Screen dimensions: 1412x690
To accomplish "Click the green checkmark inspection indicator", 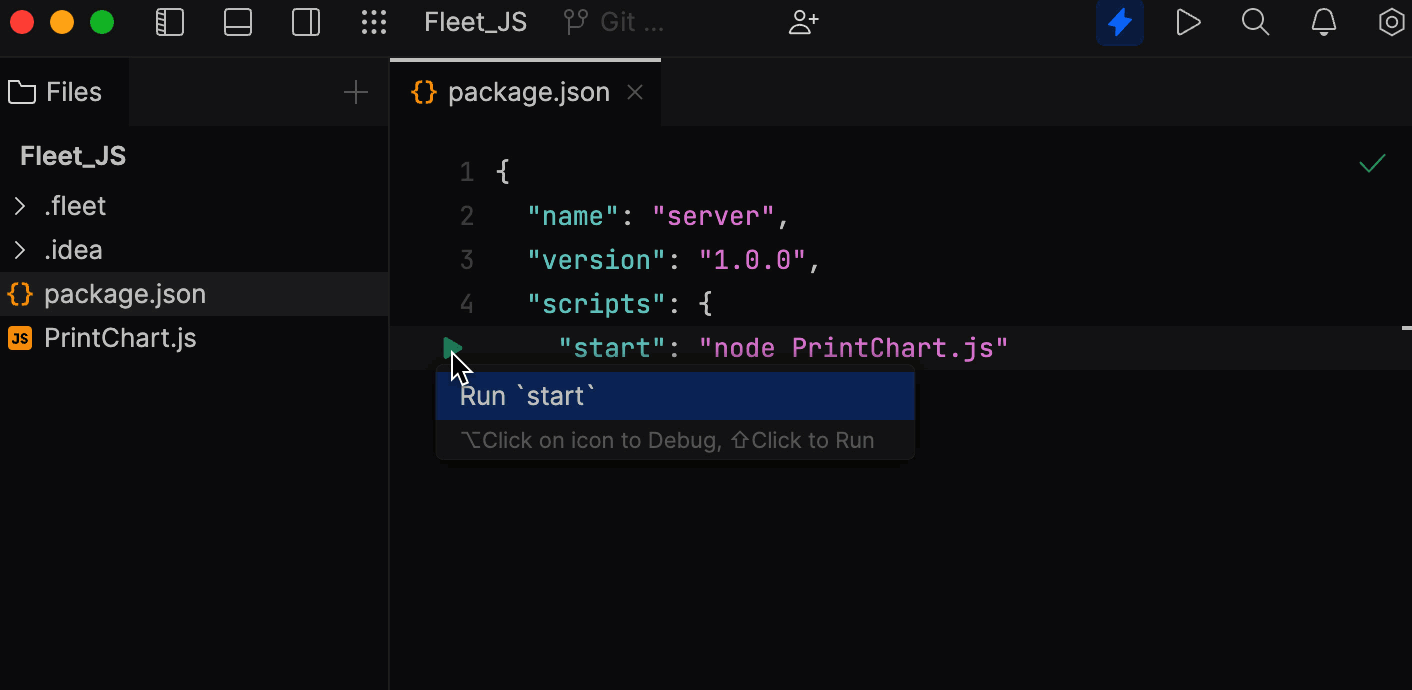I will (1372, 163).
